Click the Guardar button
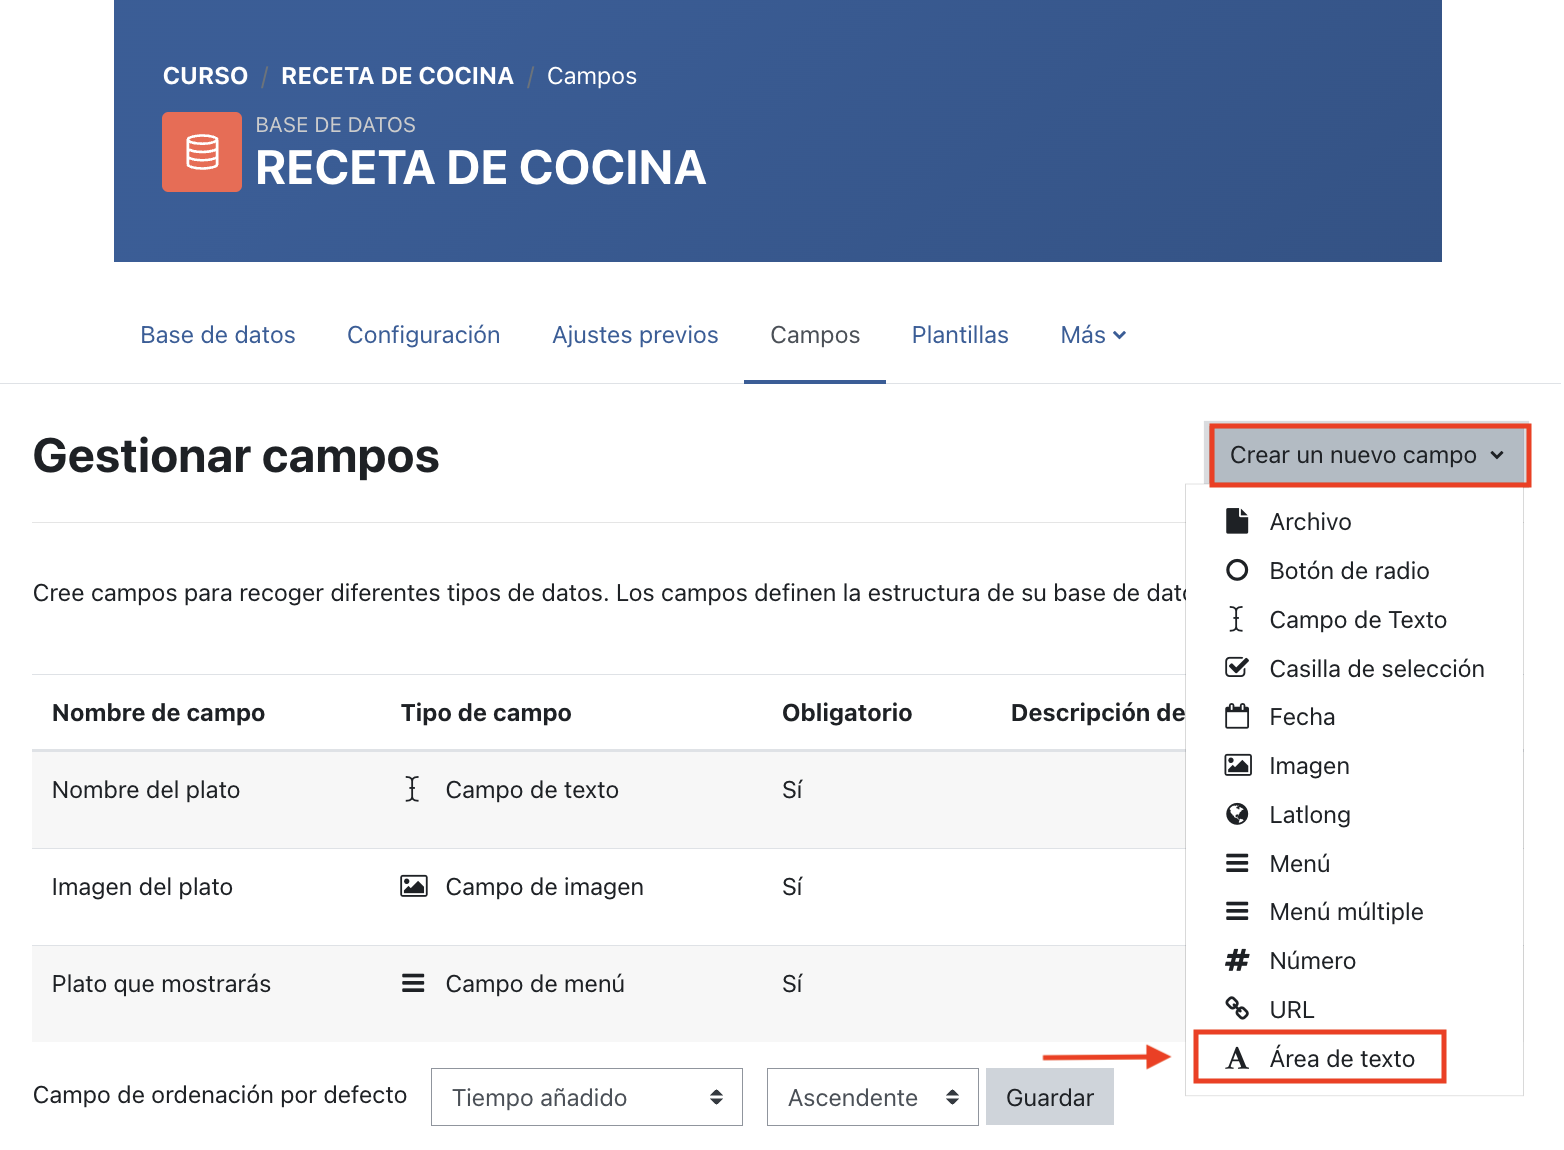This screenshot has height=1150, width=1564. click(x=1050, y=1097)
